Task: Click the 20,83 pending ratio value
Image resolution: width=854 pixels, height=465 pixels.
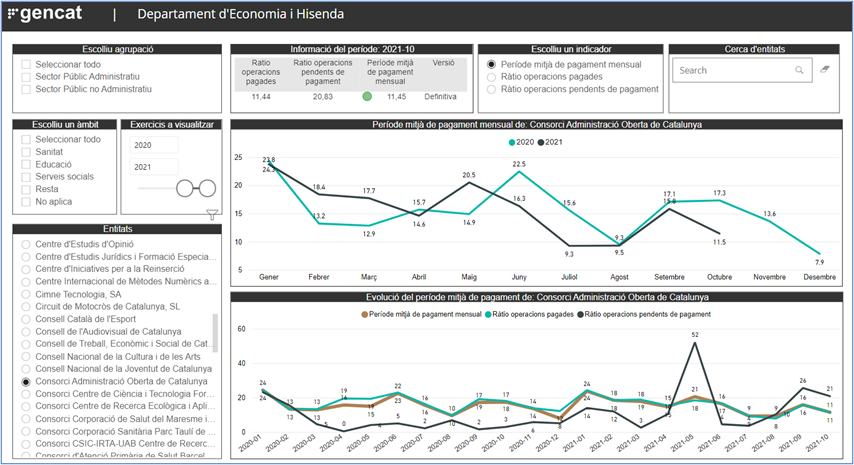Action: point(323,97)
